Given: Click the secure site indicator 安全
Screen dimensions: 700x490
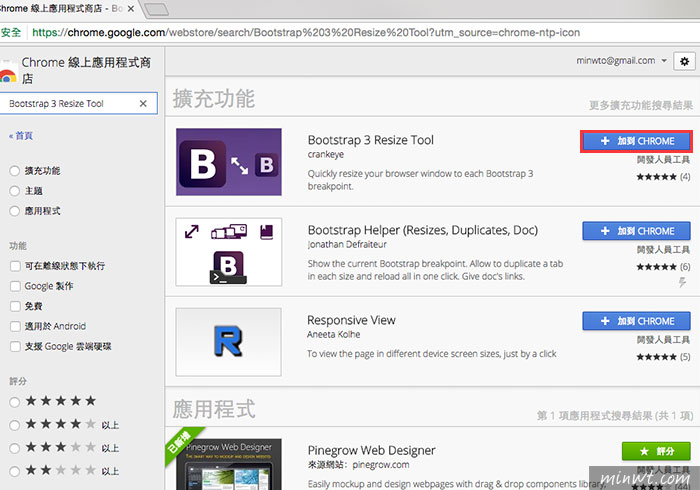Looking at the screenshot, I should (11, 32).
